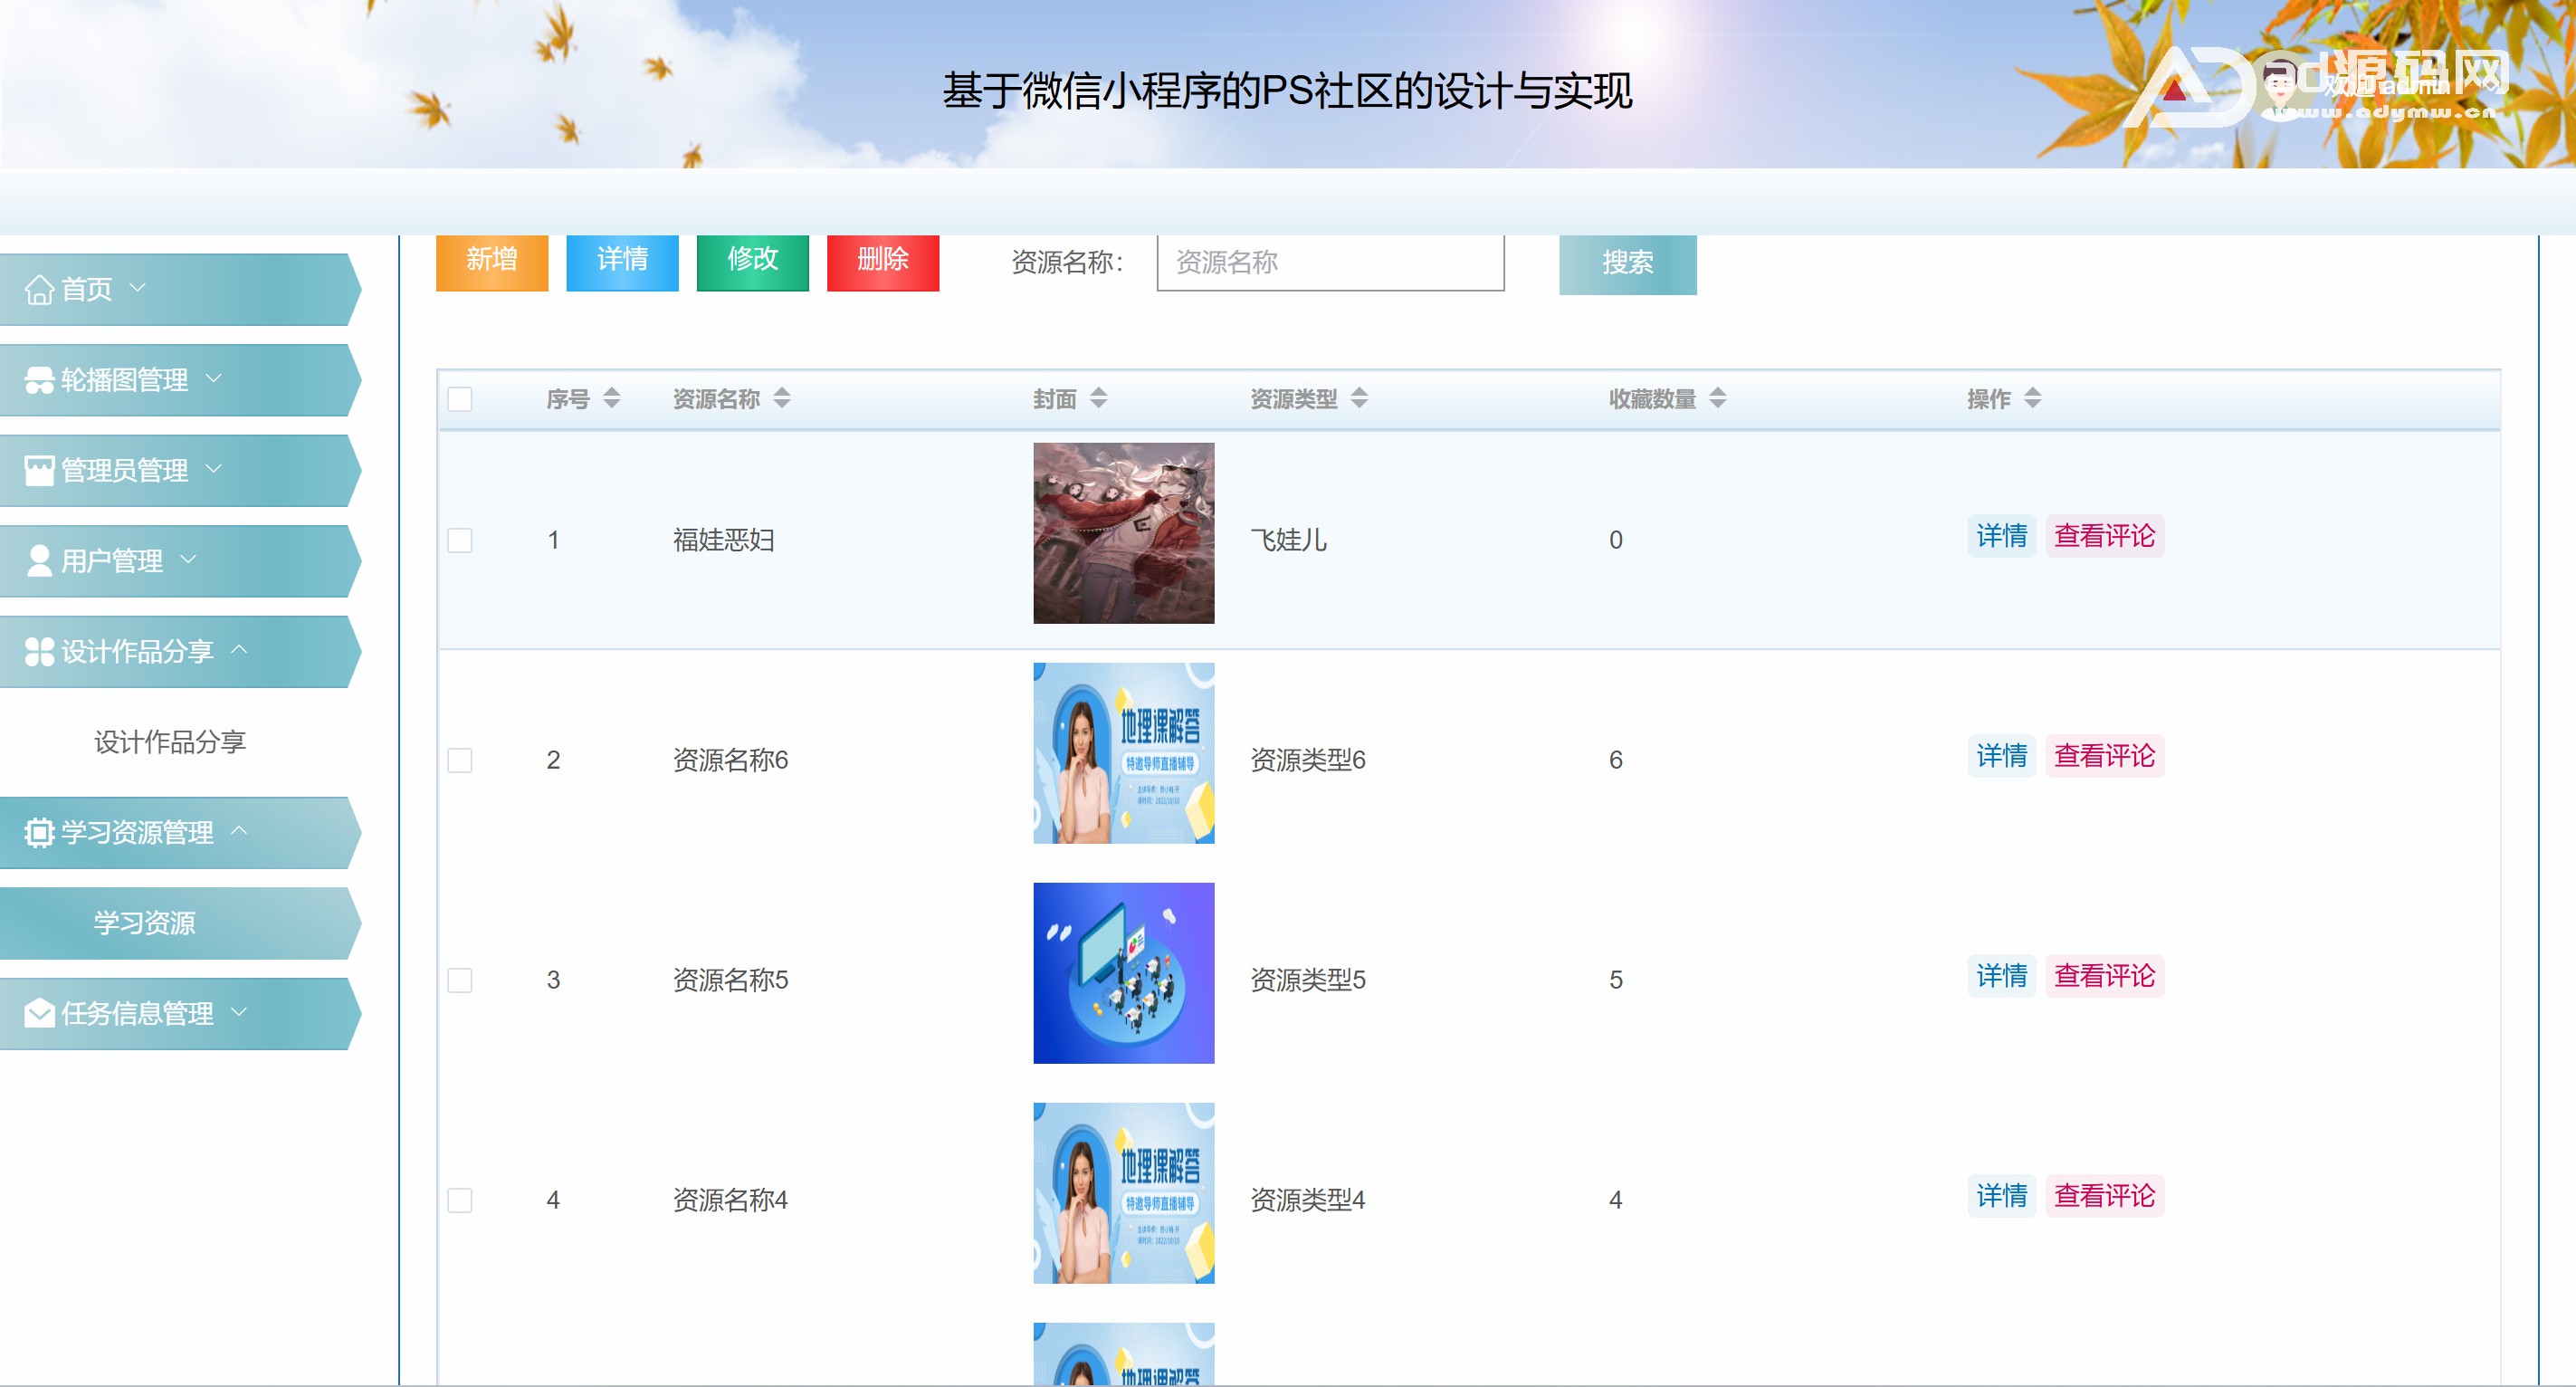Screen dimensions: 2576x1387
Task: Check the row for 福娃恶妇
Action: [460, 541]
